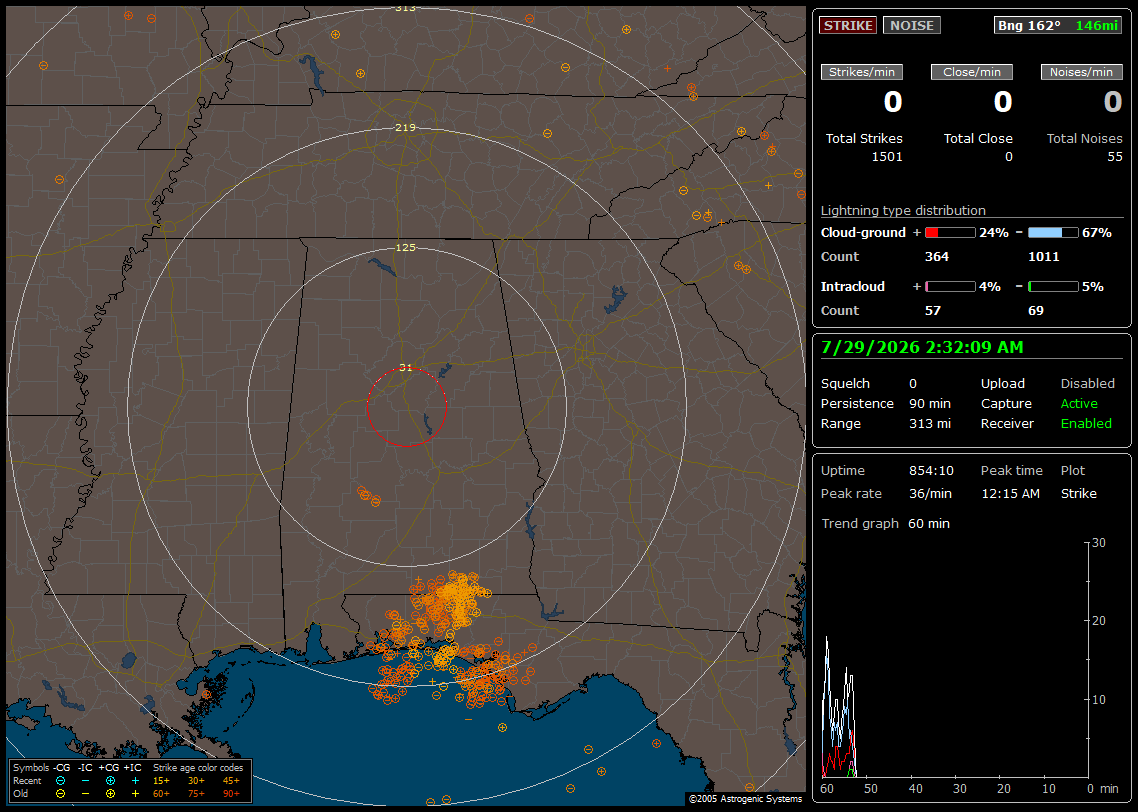
Task: Click the Peak rate value 36/min
Action: [930, 493]
